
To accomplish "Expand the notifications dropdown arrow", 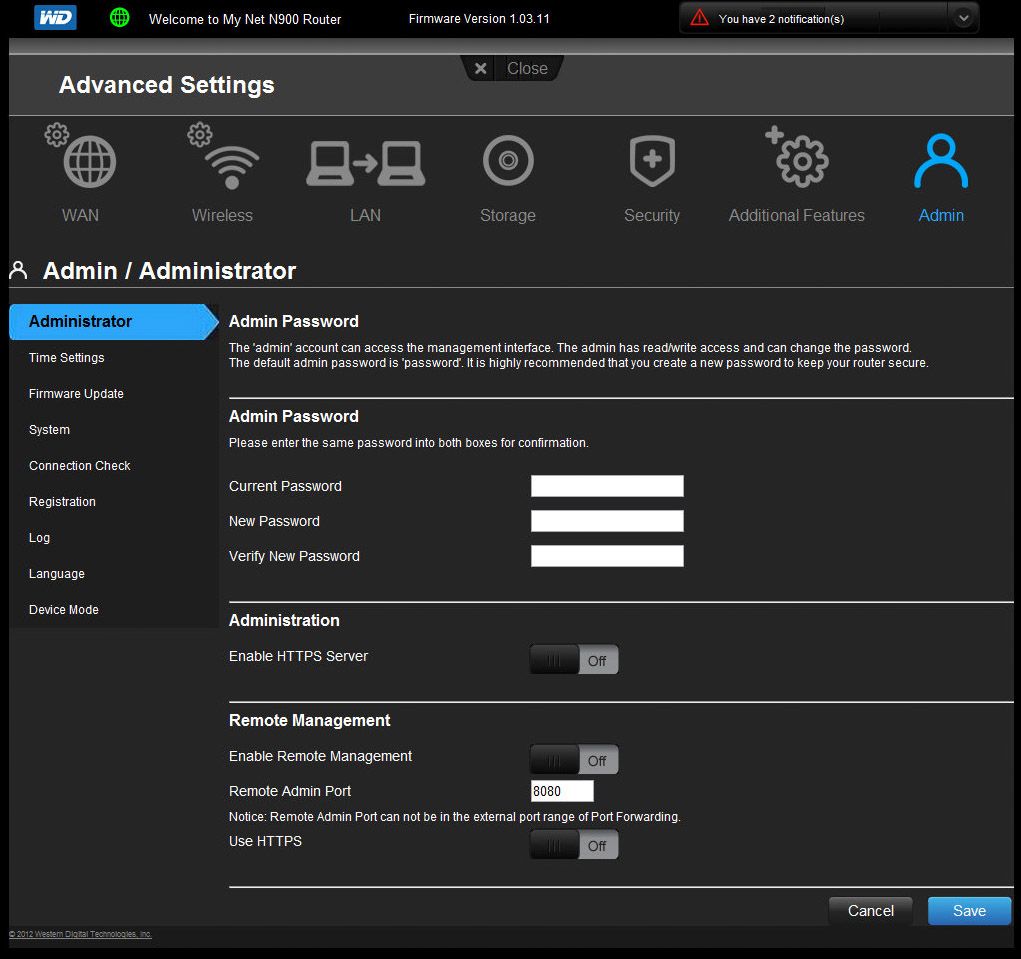I will click(x=964, y=18).
